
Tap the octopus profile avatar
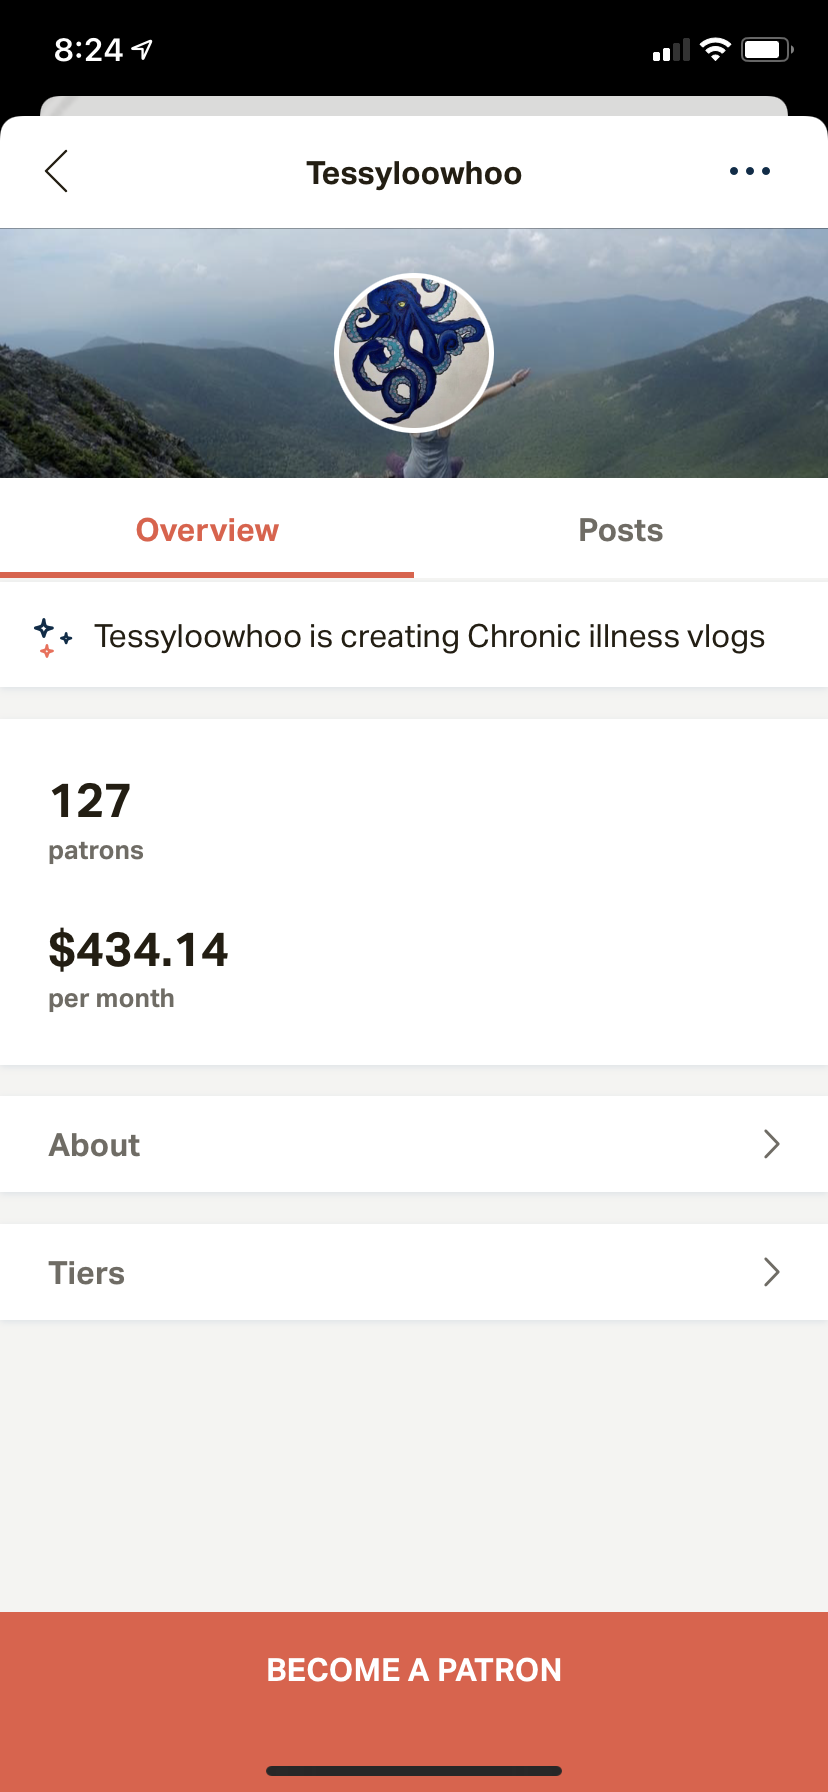[414, 352]
